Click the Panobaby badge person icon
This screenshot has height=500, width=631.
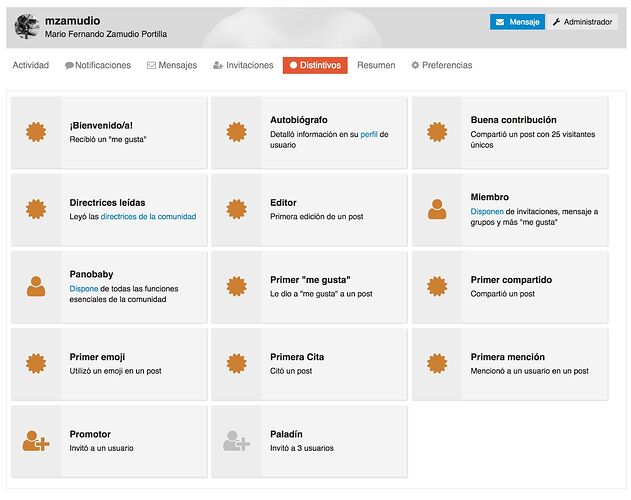point(36,286)
